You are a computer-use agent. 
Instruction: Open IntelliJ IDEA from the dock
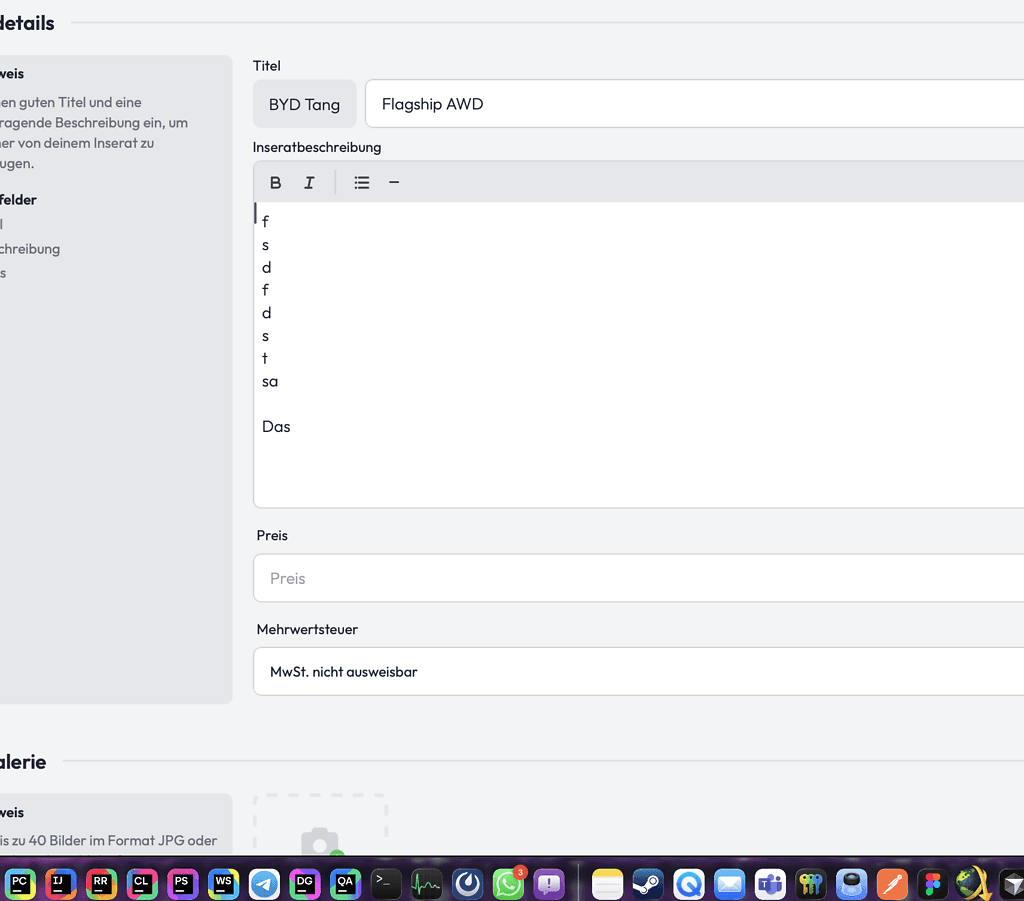61,883
